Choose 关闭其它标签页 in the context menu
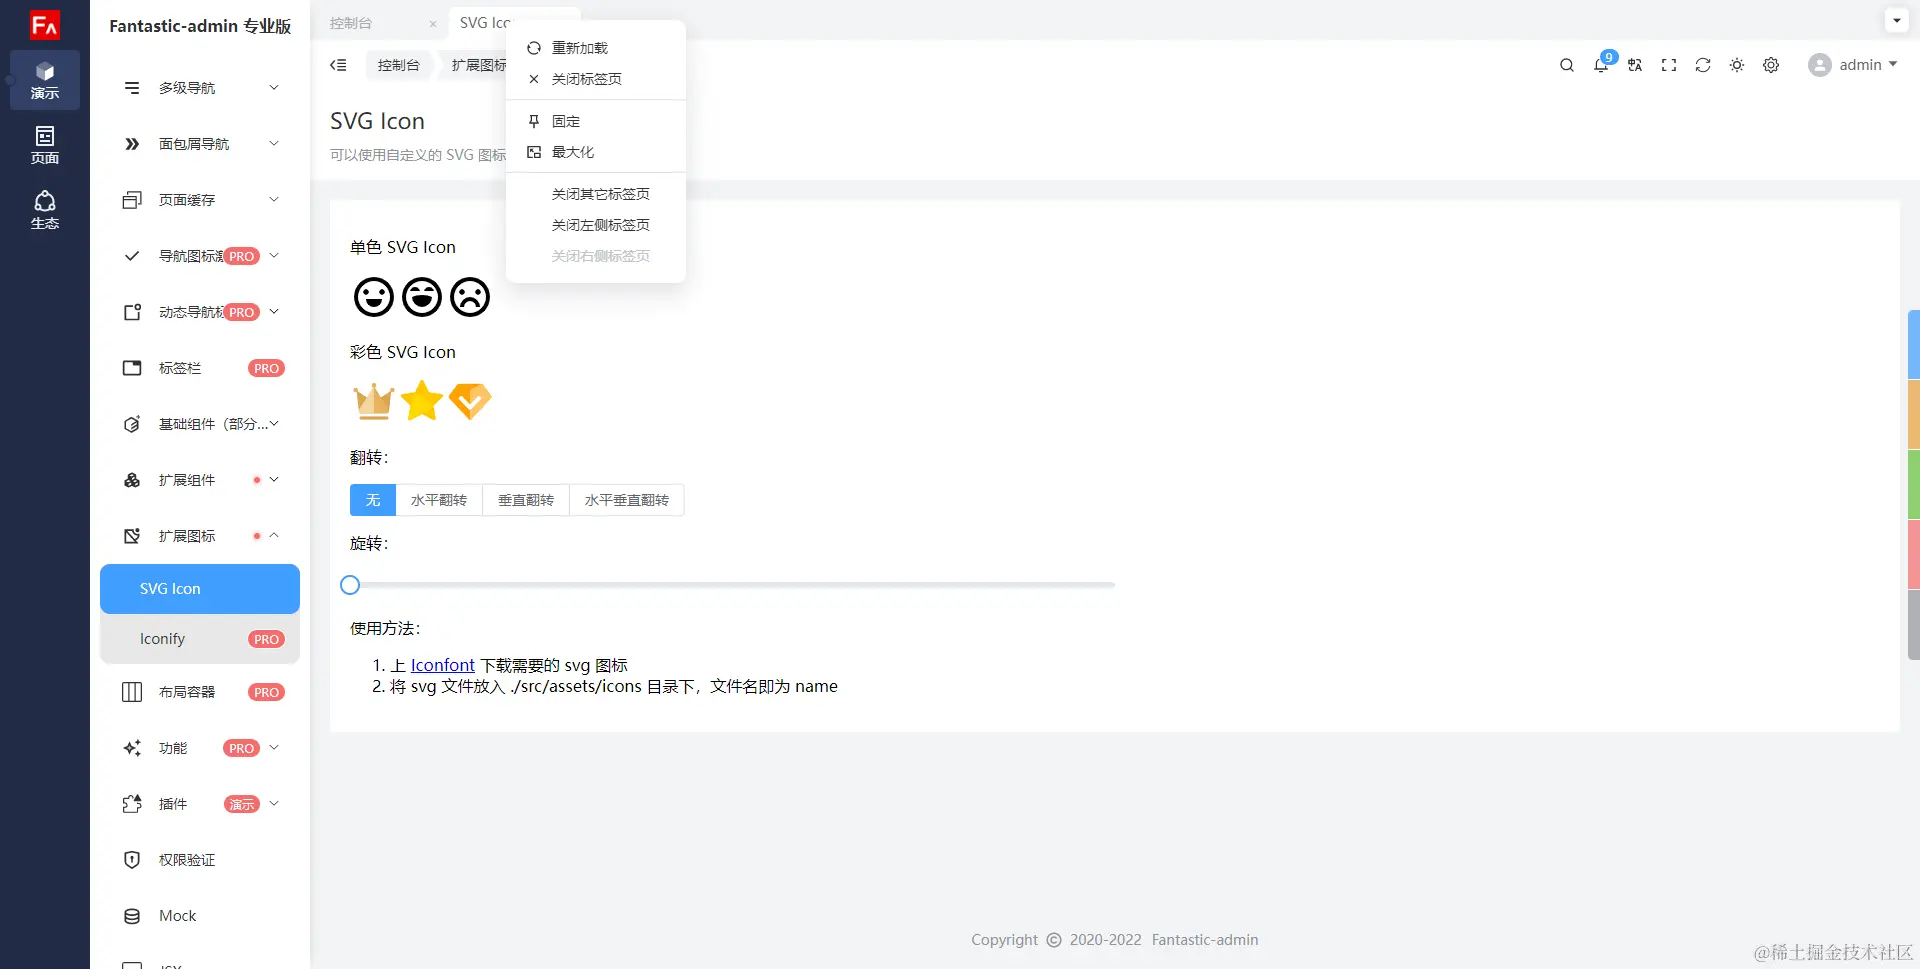 click(596, 194)
